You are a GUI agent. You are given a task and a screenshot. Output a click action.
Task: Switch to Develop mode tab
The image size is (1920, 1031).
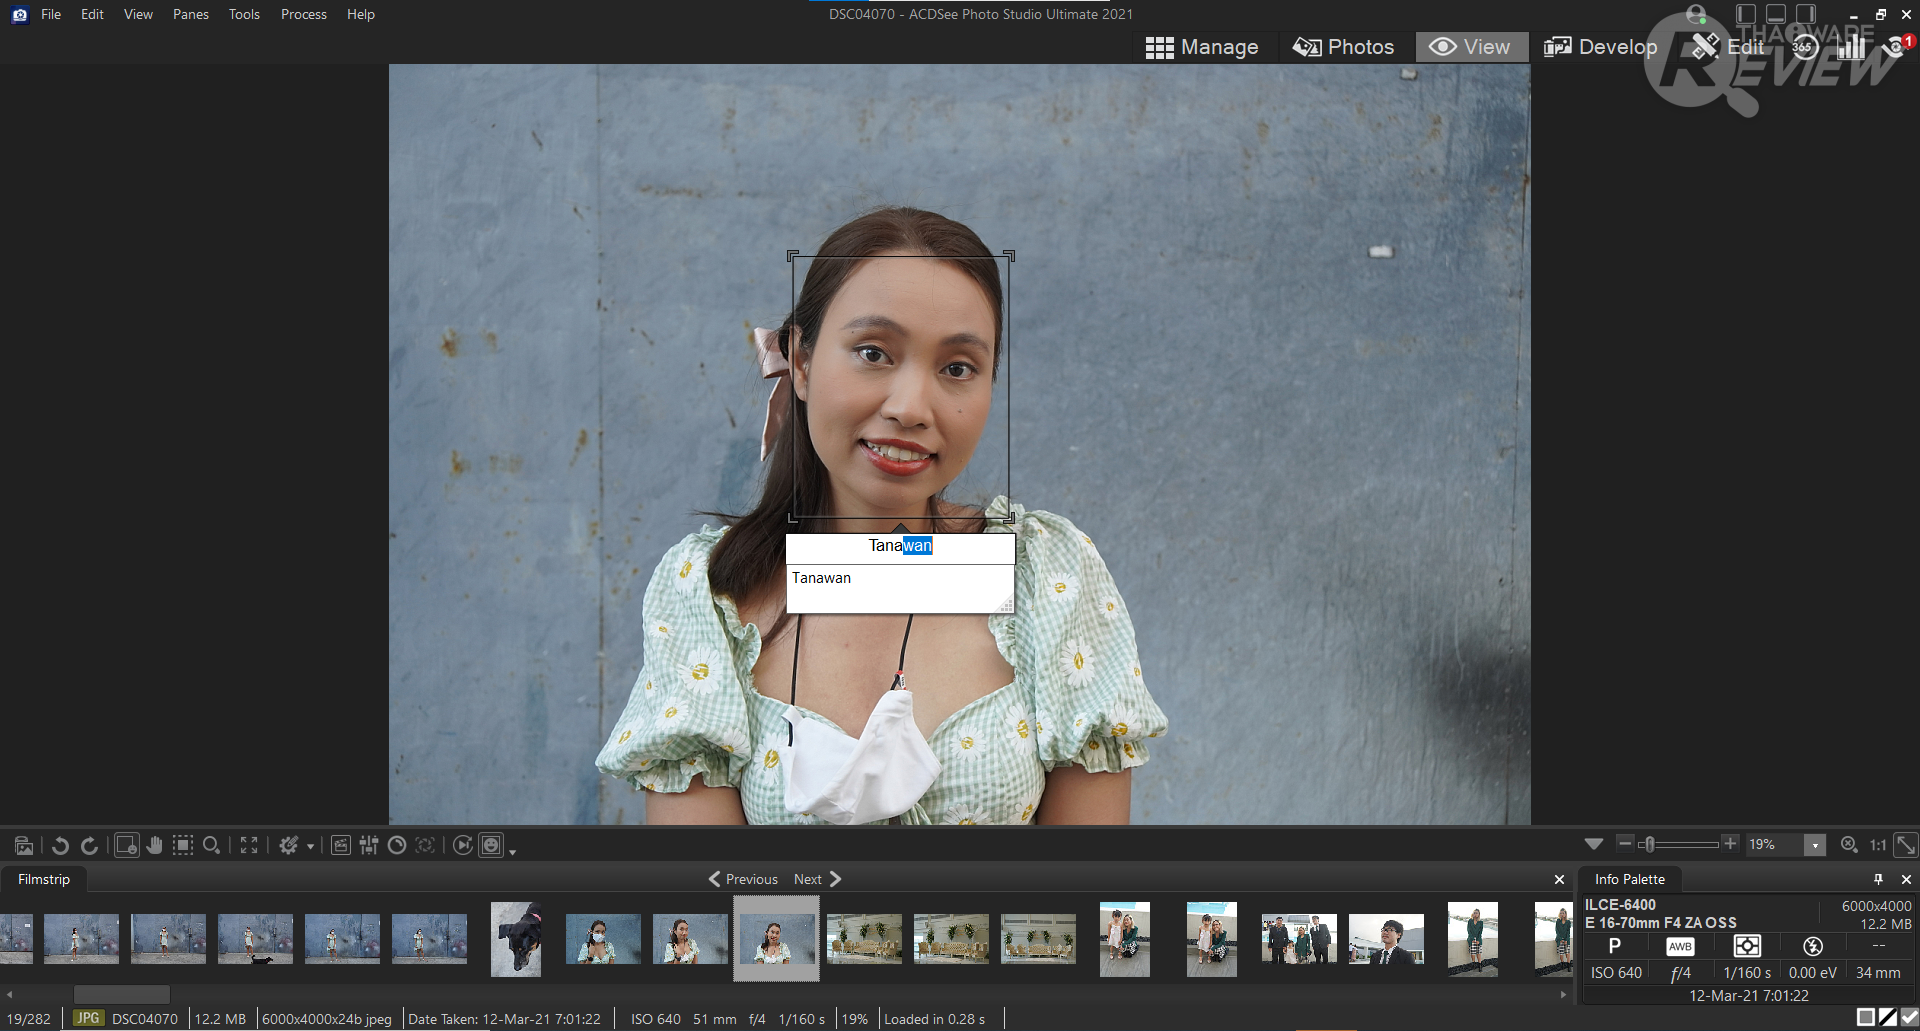[1600, 47]
